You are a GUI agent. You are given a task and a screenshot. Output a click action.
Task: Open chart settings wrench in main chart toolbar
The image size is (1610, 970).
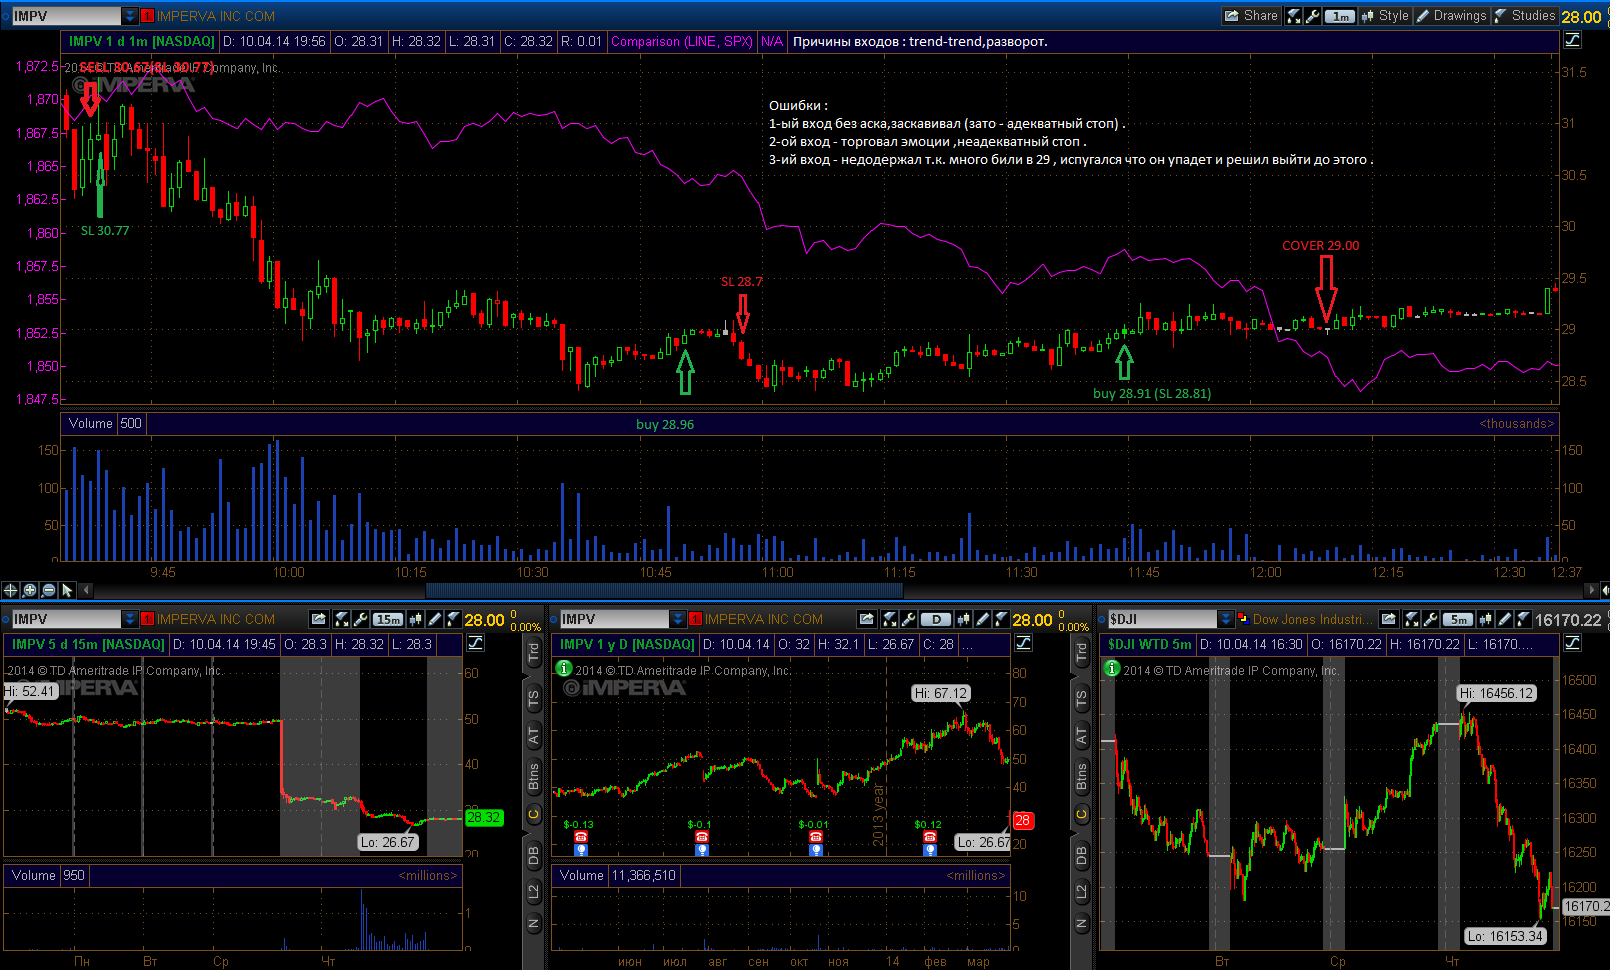1312,16
